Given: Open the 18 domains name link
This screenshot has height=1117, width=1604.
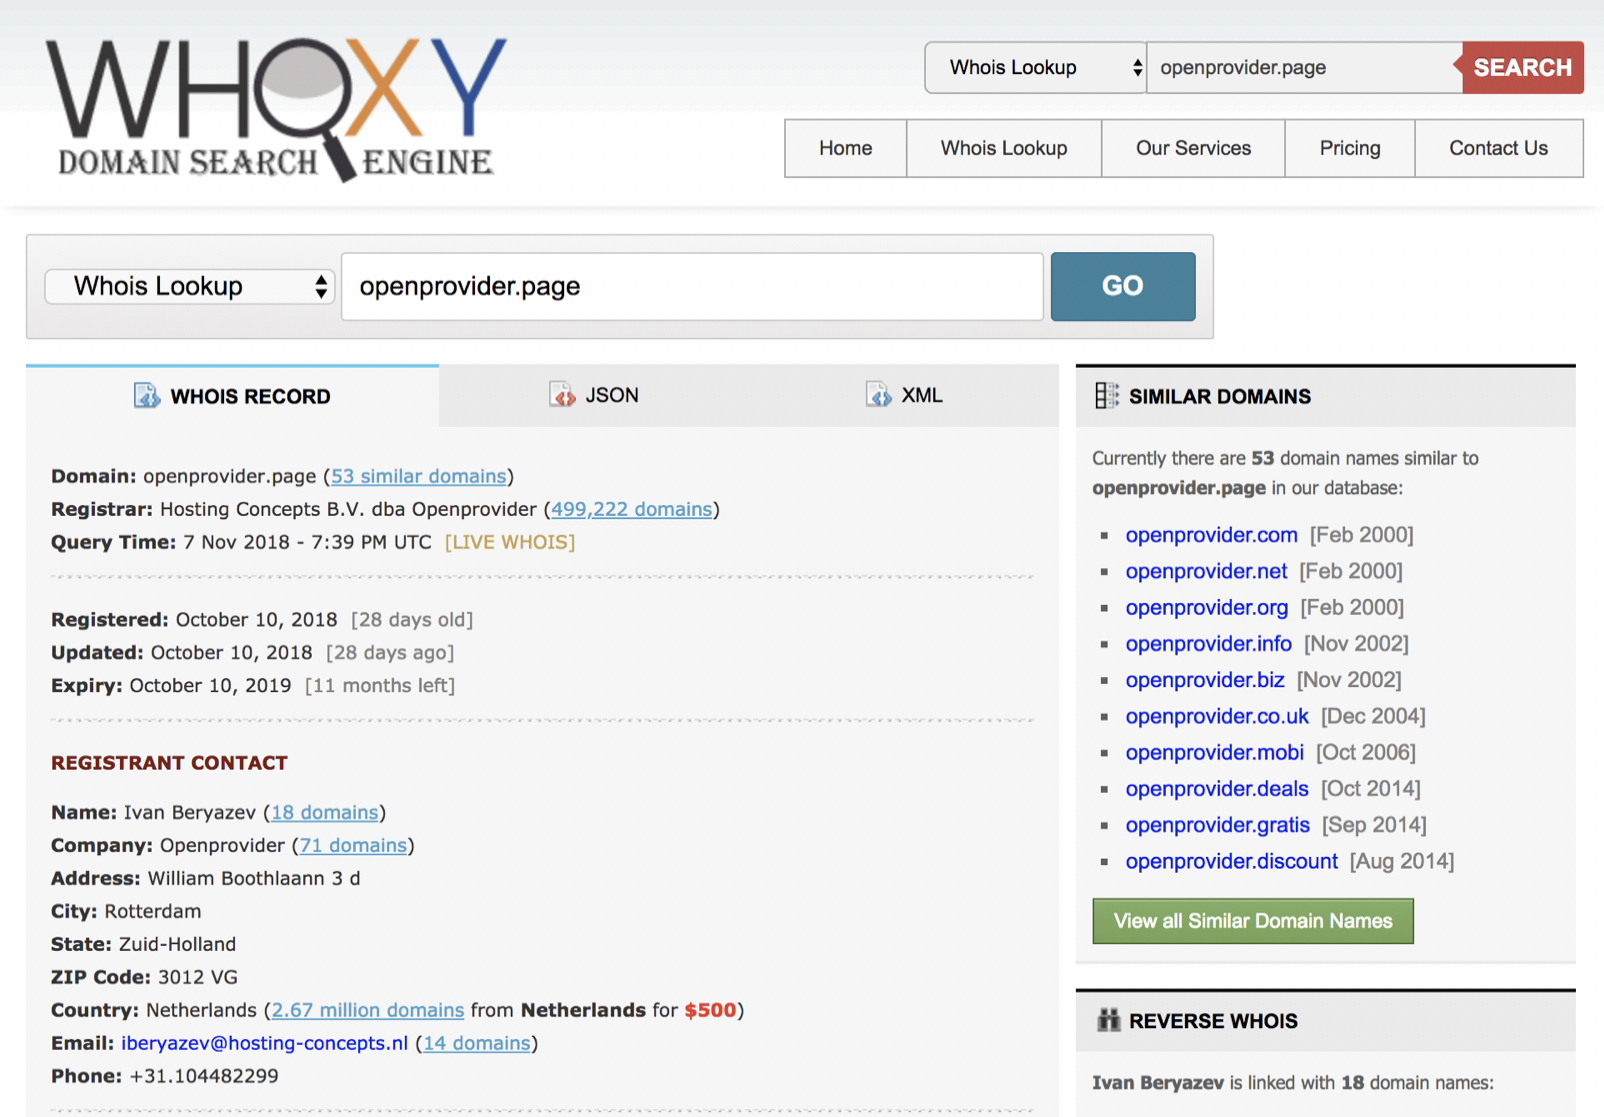Looking at the screenshot, I should point(325,812).
